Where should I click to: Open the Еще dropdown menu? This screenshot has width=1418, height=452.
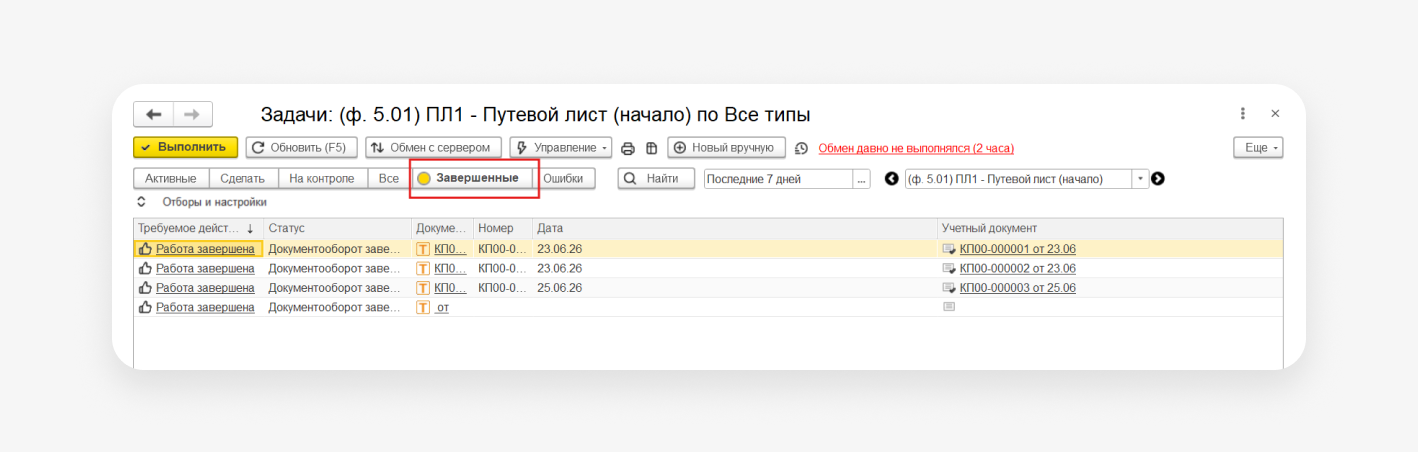1258,147
